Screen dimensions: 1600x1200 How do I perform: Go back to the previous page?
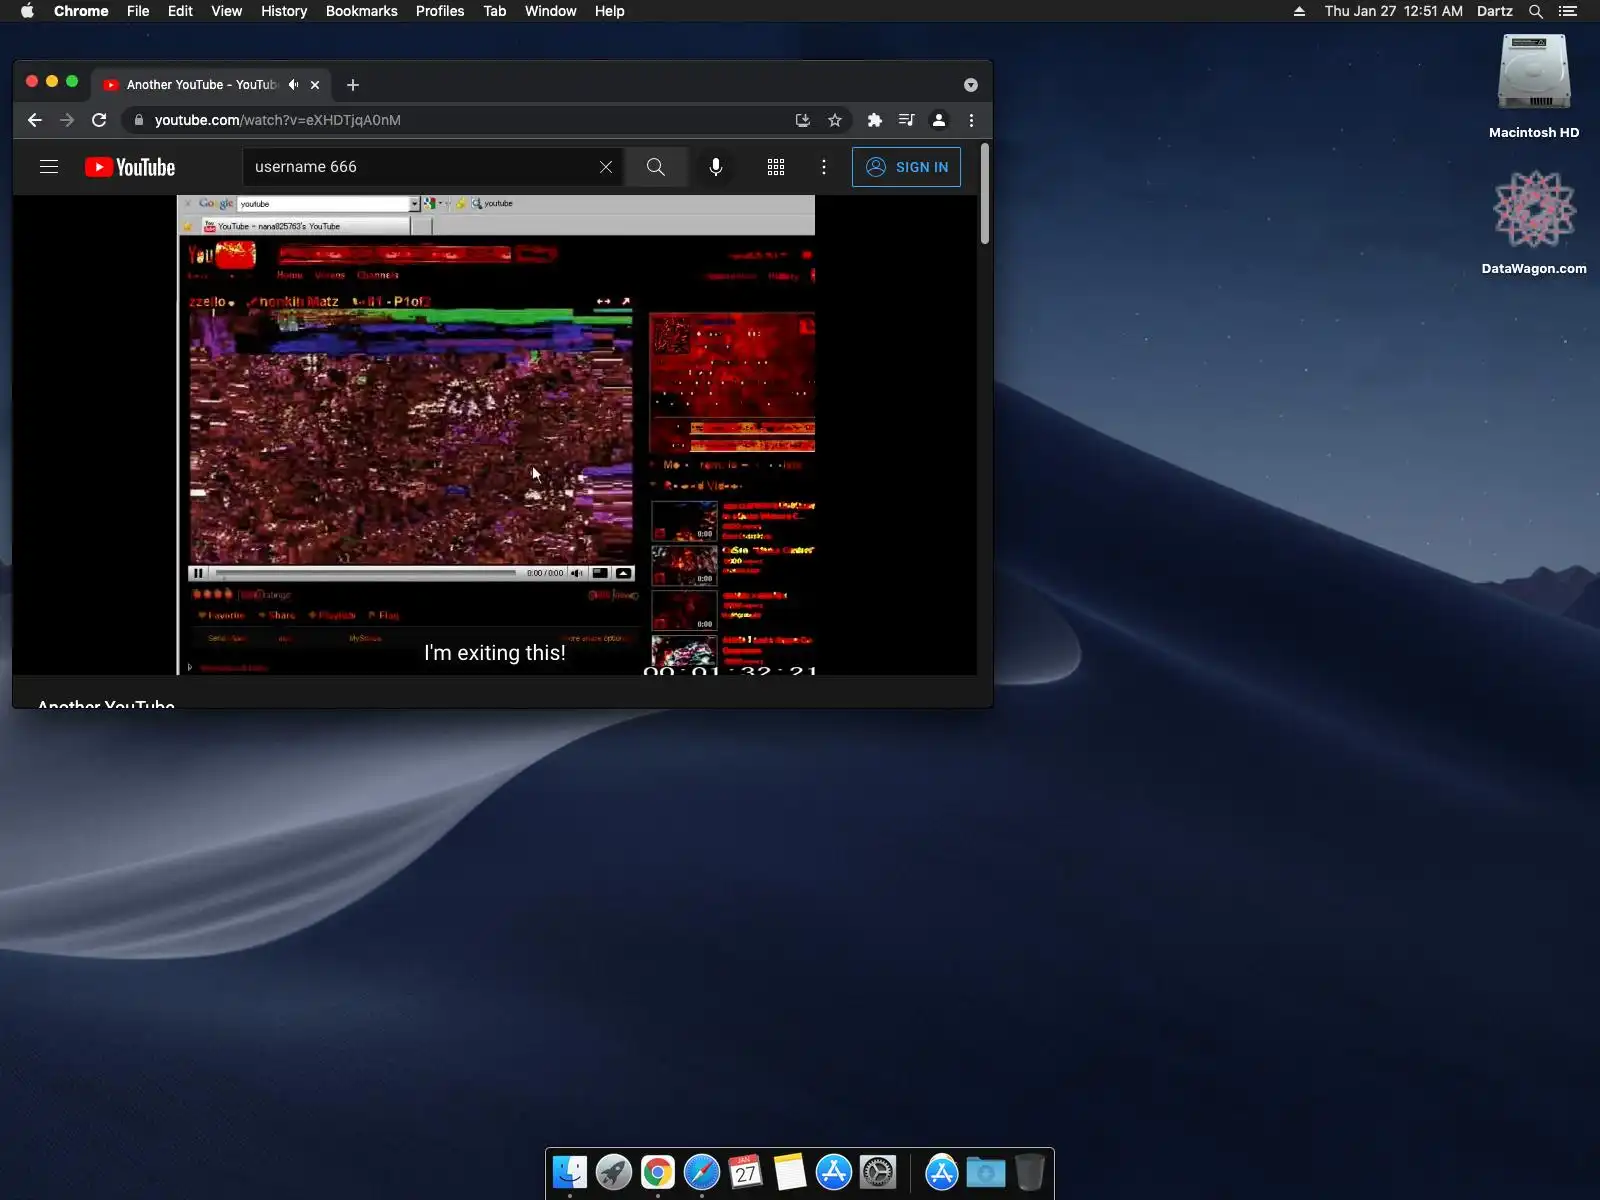coord(35,120)
